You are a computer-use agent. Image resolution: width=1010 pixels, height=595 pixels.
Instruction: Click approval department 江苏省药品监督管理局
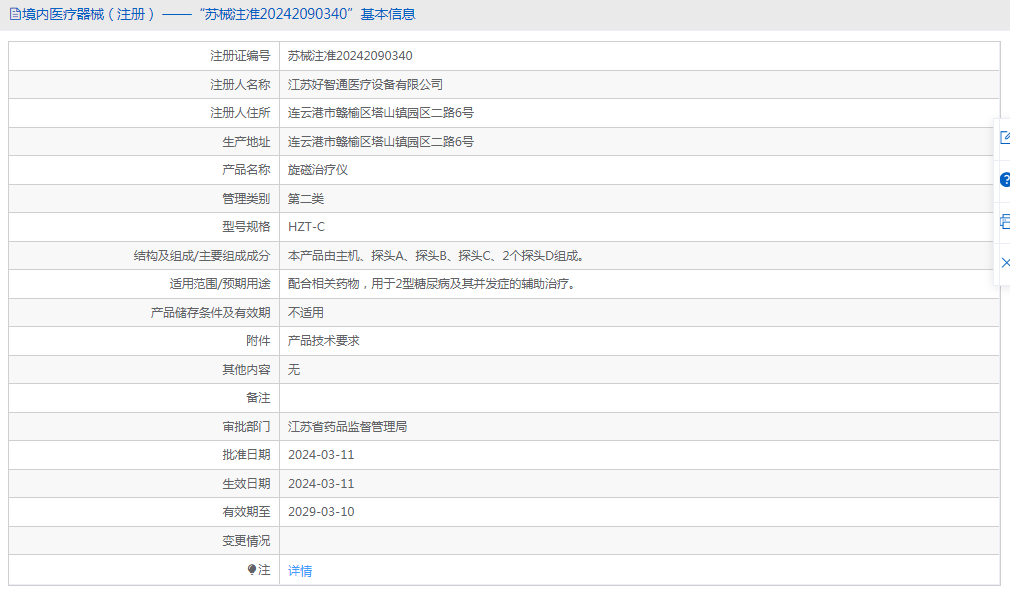(x=347, y=426)
